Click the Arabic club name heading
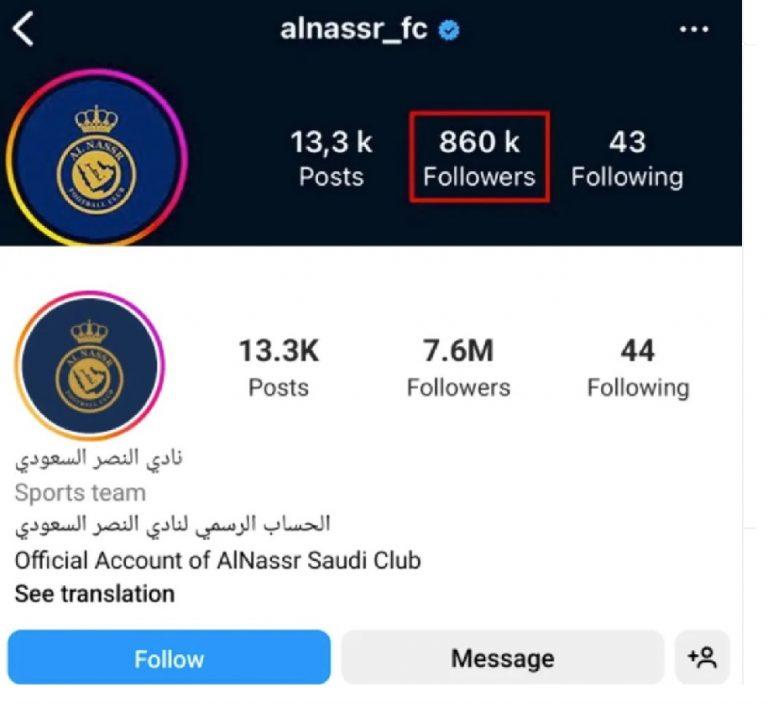The width and height of the screenshot is (768, 703). 98,460
